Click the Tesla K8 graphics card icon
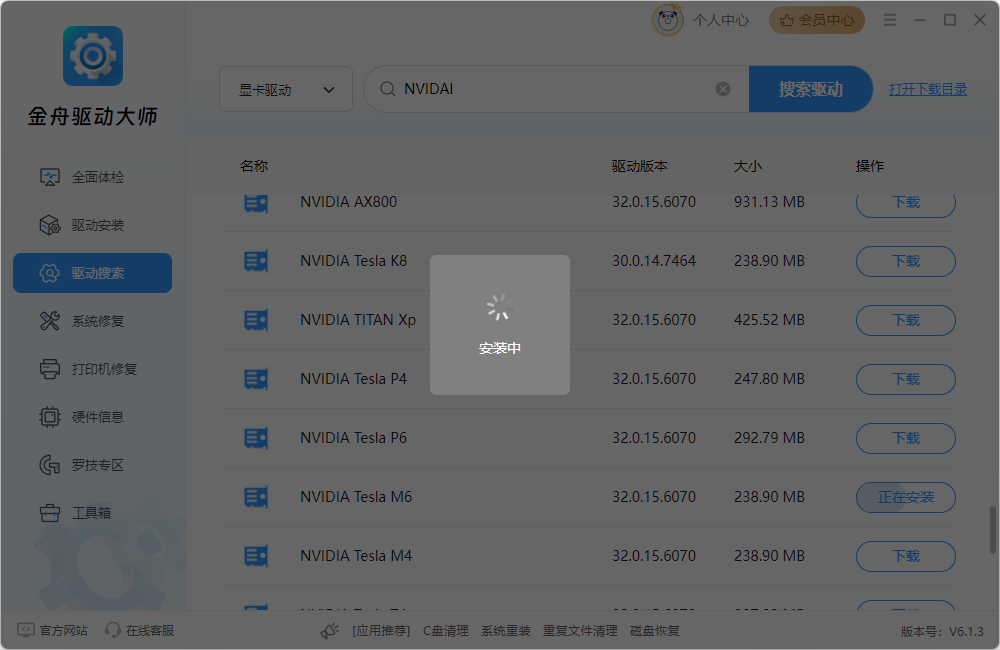This screenshot has height=650, width=1000. coord(256,262)
